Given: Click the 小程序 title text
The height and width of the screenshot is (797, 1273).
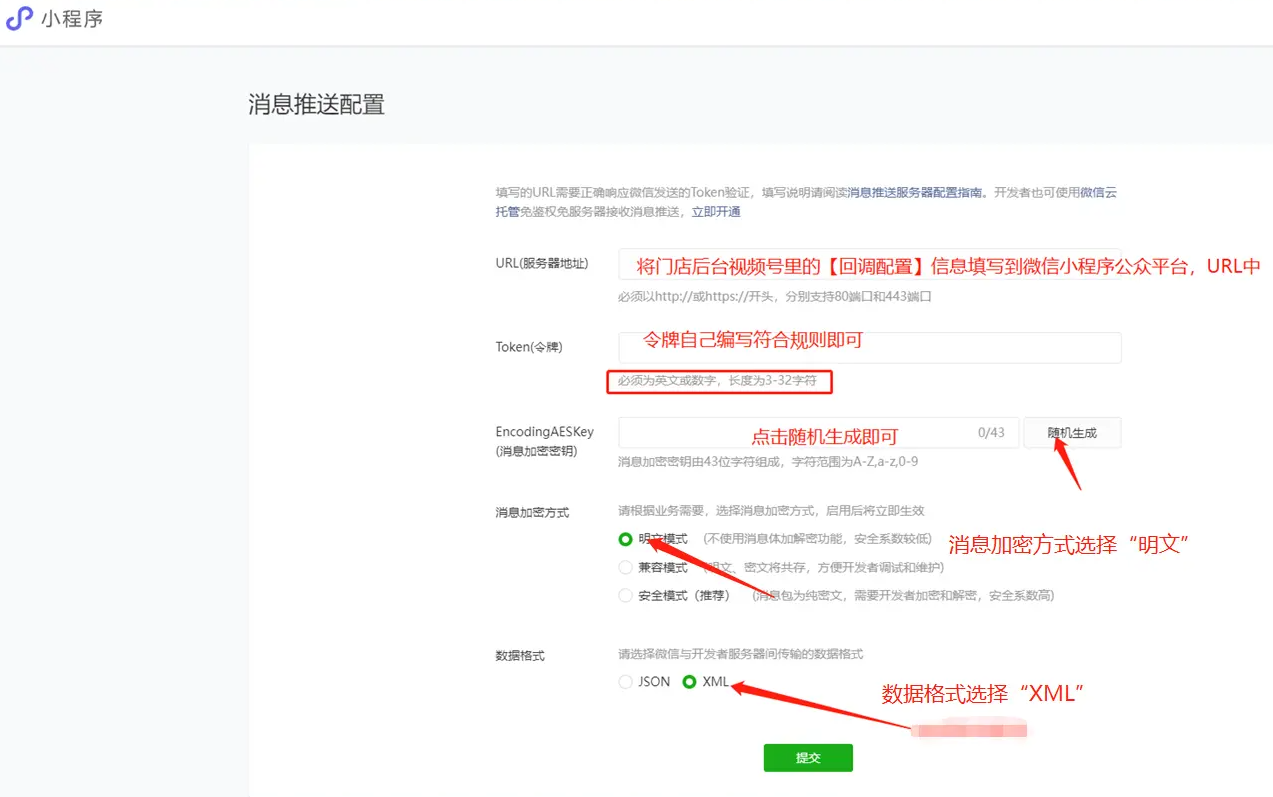Looking at the screenshot, I should pyautogui.click(x=72, y=18).
